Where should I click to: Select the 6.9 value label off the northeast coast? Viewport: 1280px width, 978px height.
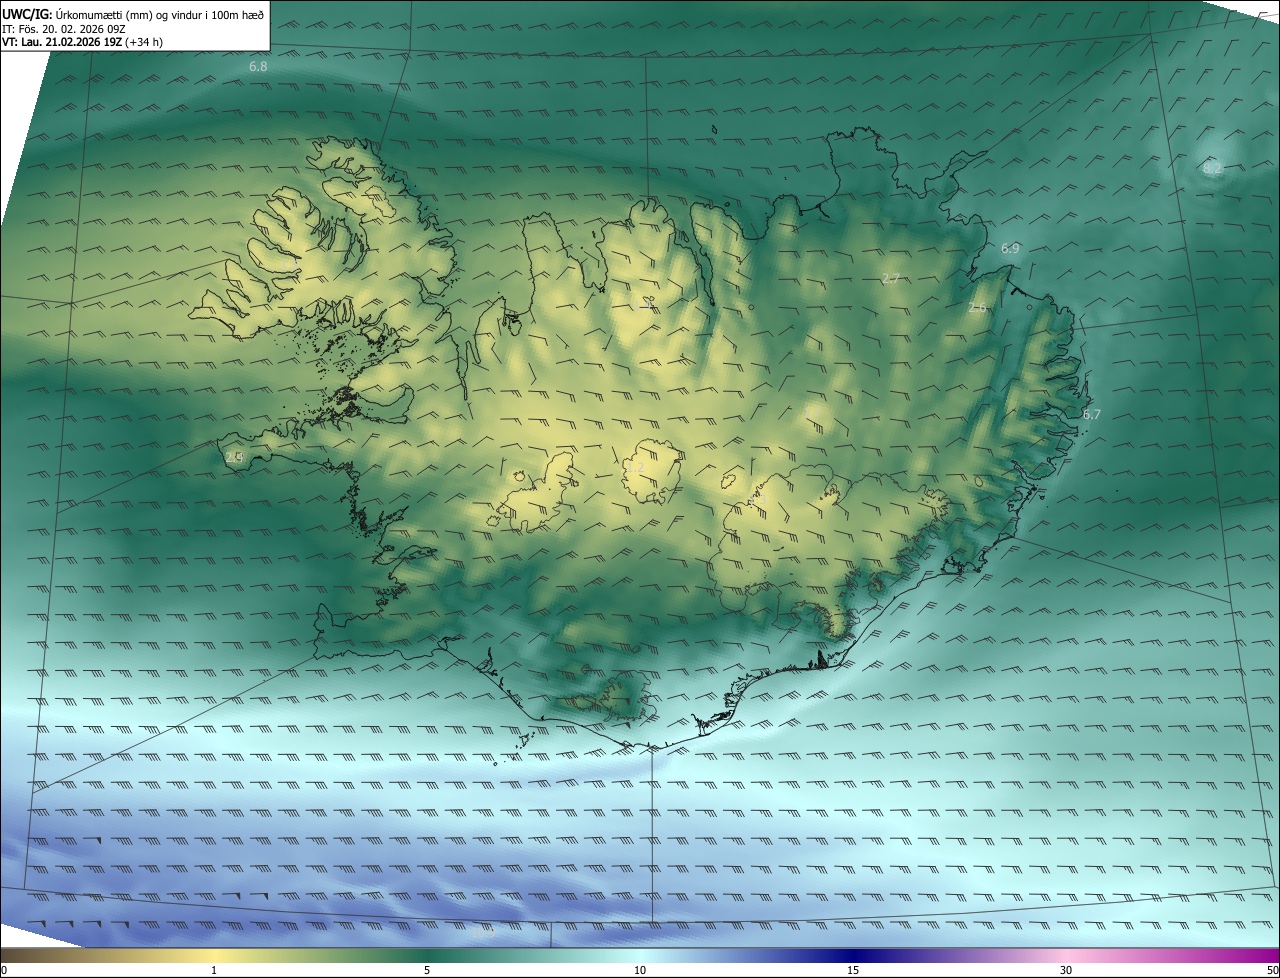point(1010,248)
